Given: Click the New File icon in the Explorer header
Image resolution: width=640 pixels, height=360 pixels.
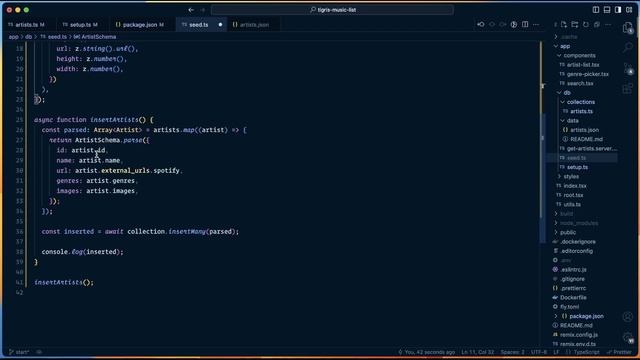Looking at the screenshot, I should pyautogui.click(x=564, y=24).
